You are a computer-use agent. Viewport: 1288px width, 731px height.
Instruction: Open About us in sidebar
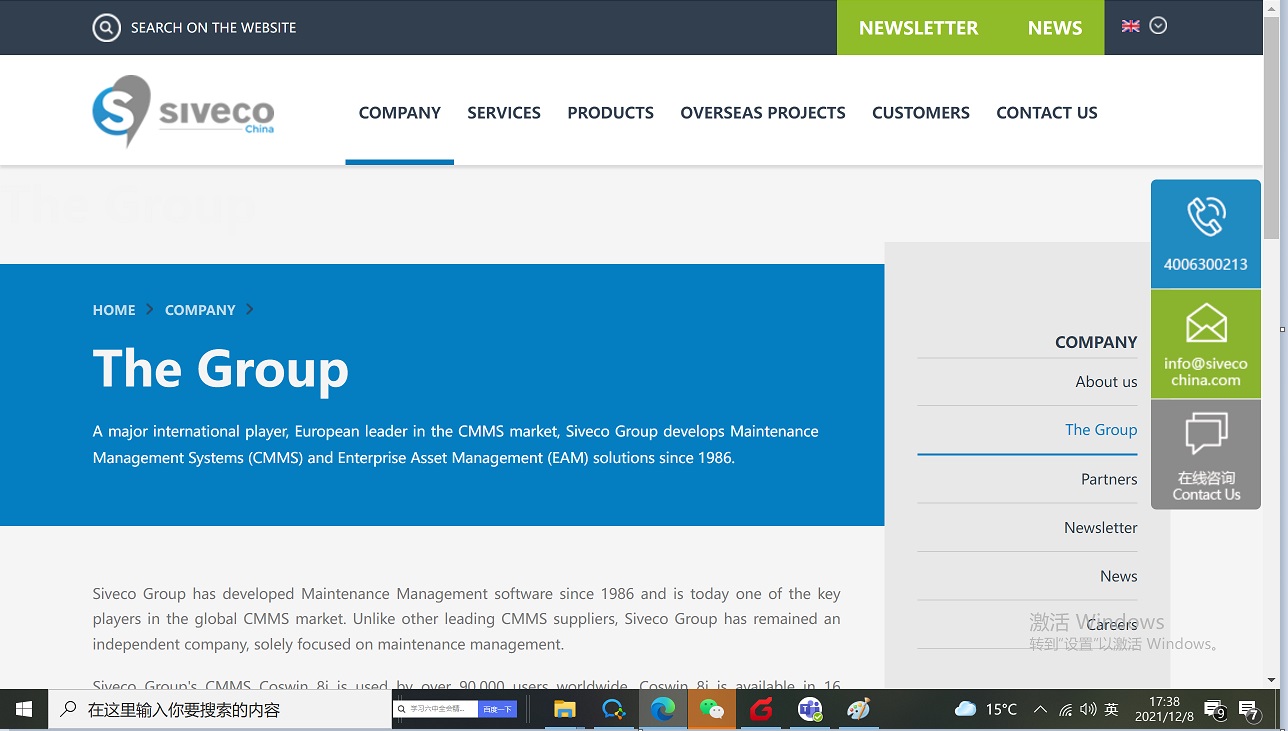(1106, 382)
